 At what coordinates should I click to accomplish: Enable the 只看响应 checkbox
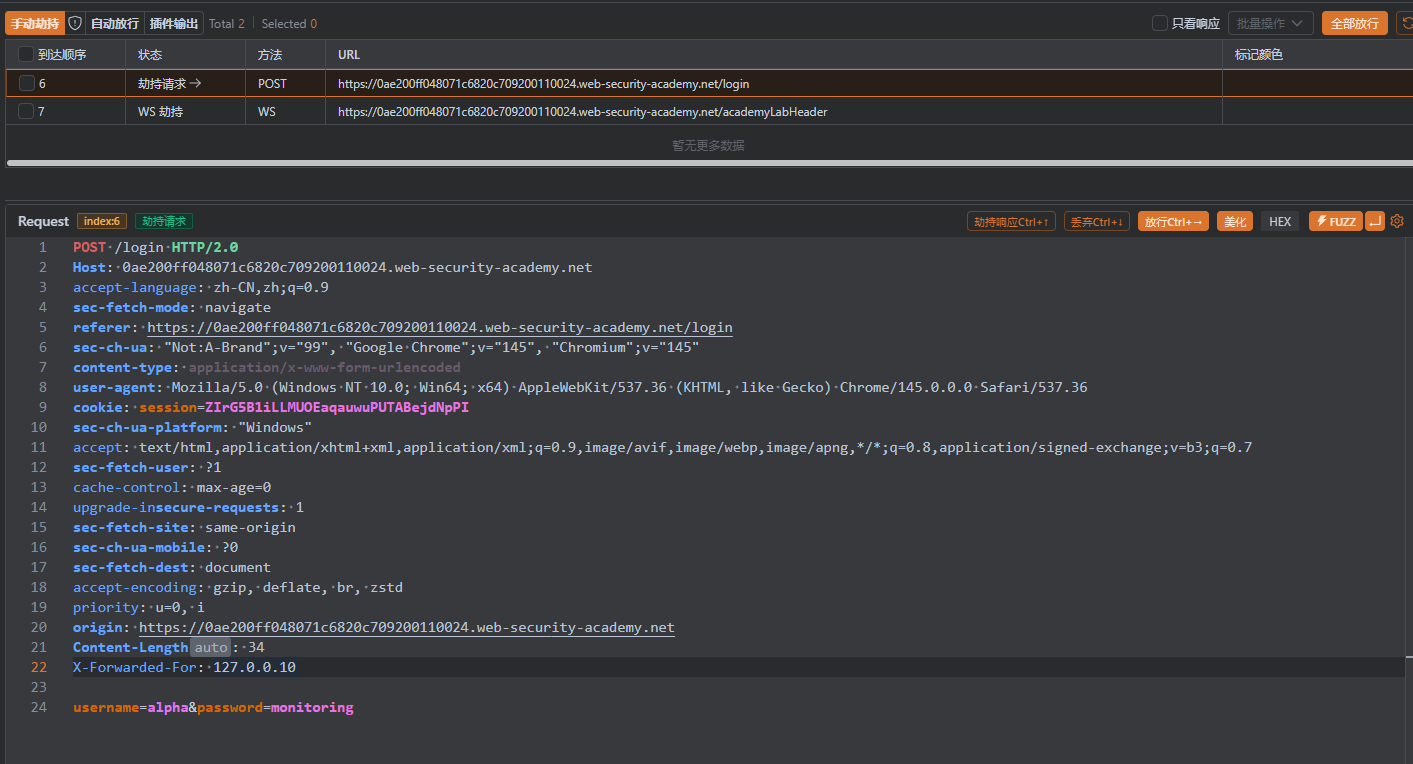tap(1160, 23)
